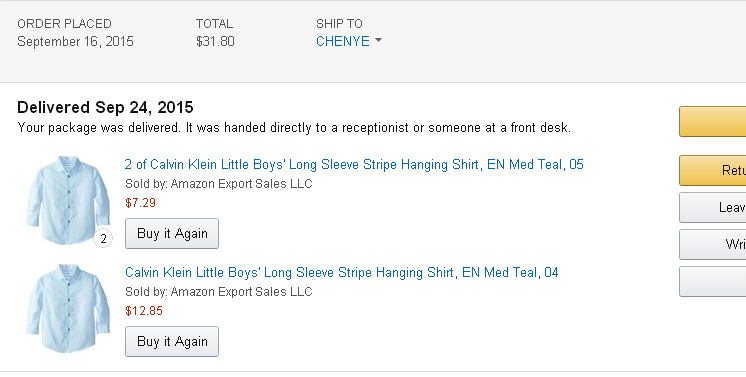
Task: Open the second teal shirt thumbnail image
Action: tap(68, 308)
